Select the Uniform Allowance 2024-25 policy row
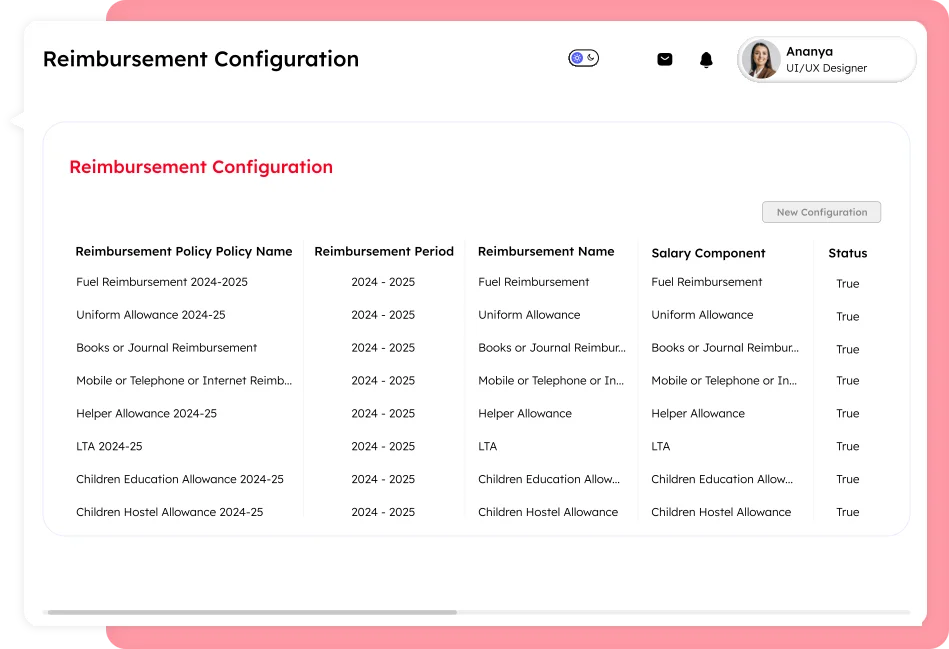 pyautogui.click(x=151, y=315)
